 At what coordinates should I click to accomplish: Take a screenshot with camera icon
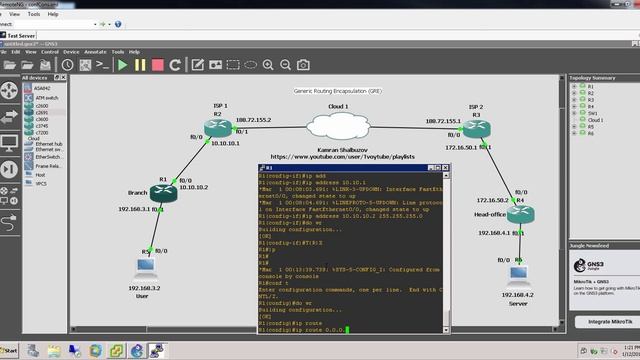303,65
